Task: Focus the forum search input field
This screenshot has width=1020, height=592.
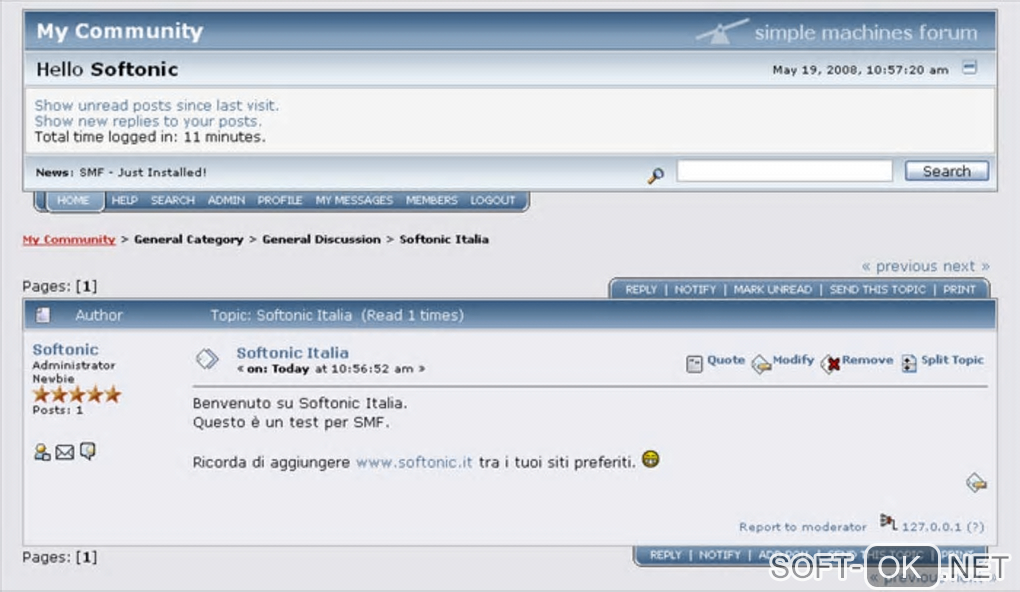Action: pyautogui.click(x=784, y=171)
